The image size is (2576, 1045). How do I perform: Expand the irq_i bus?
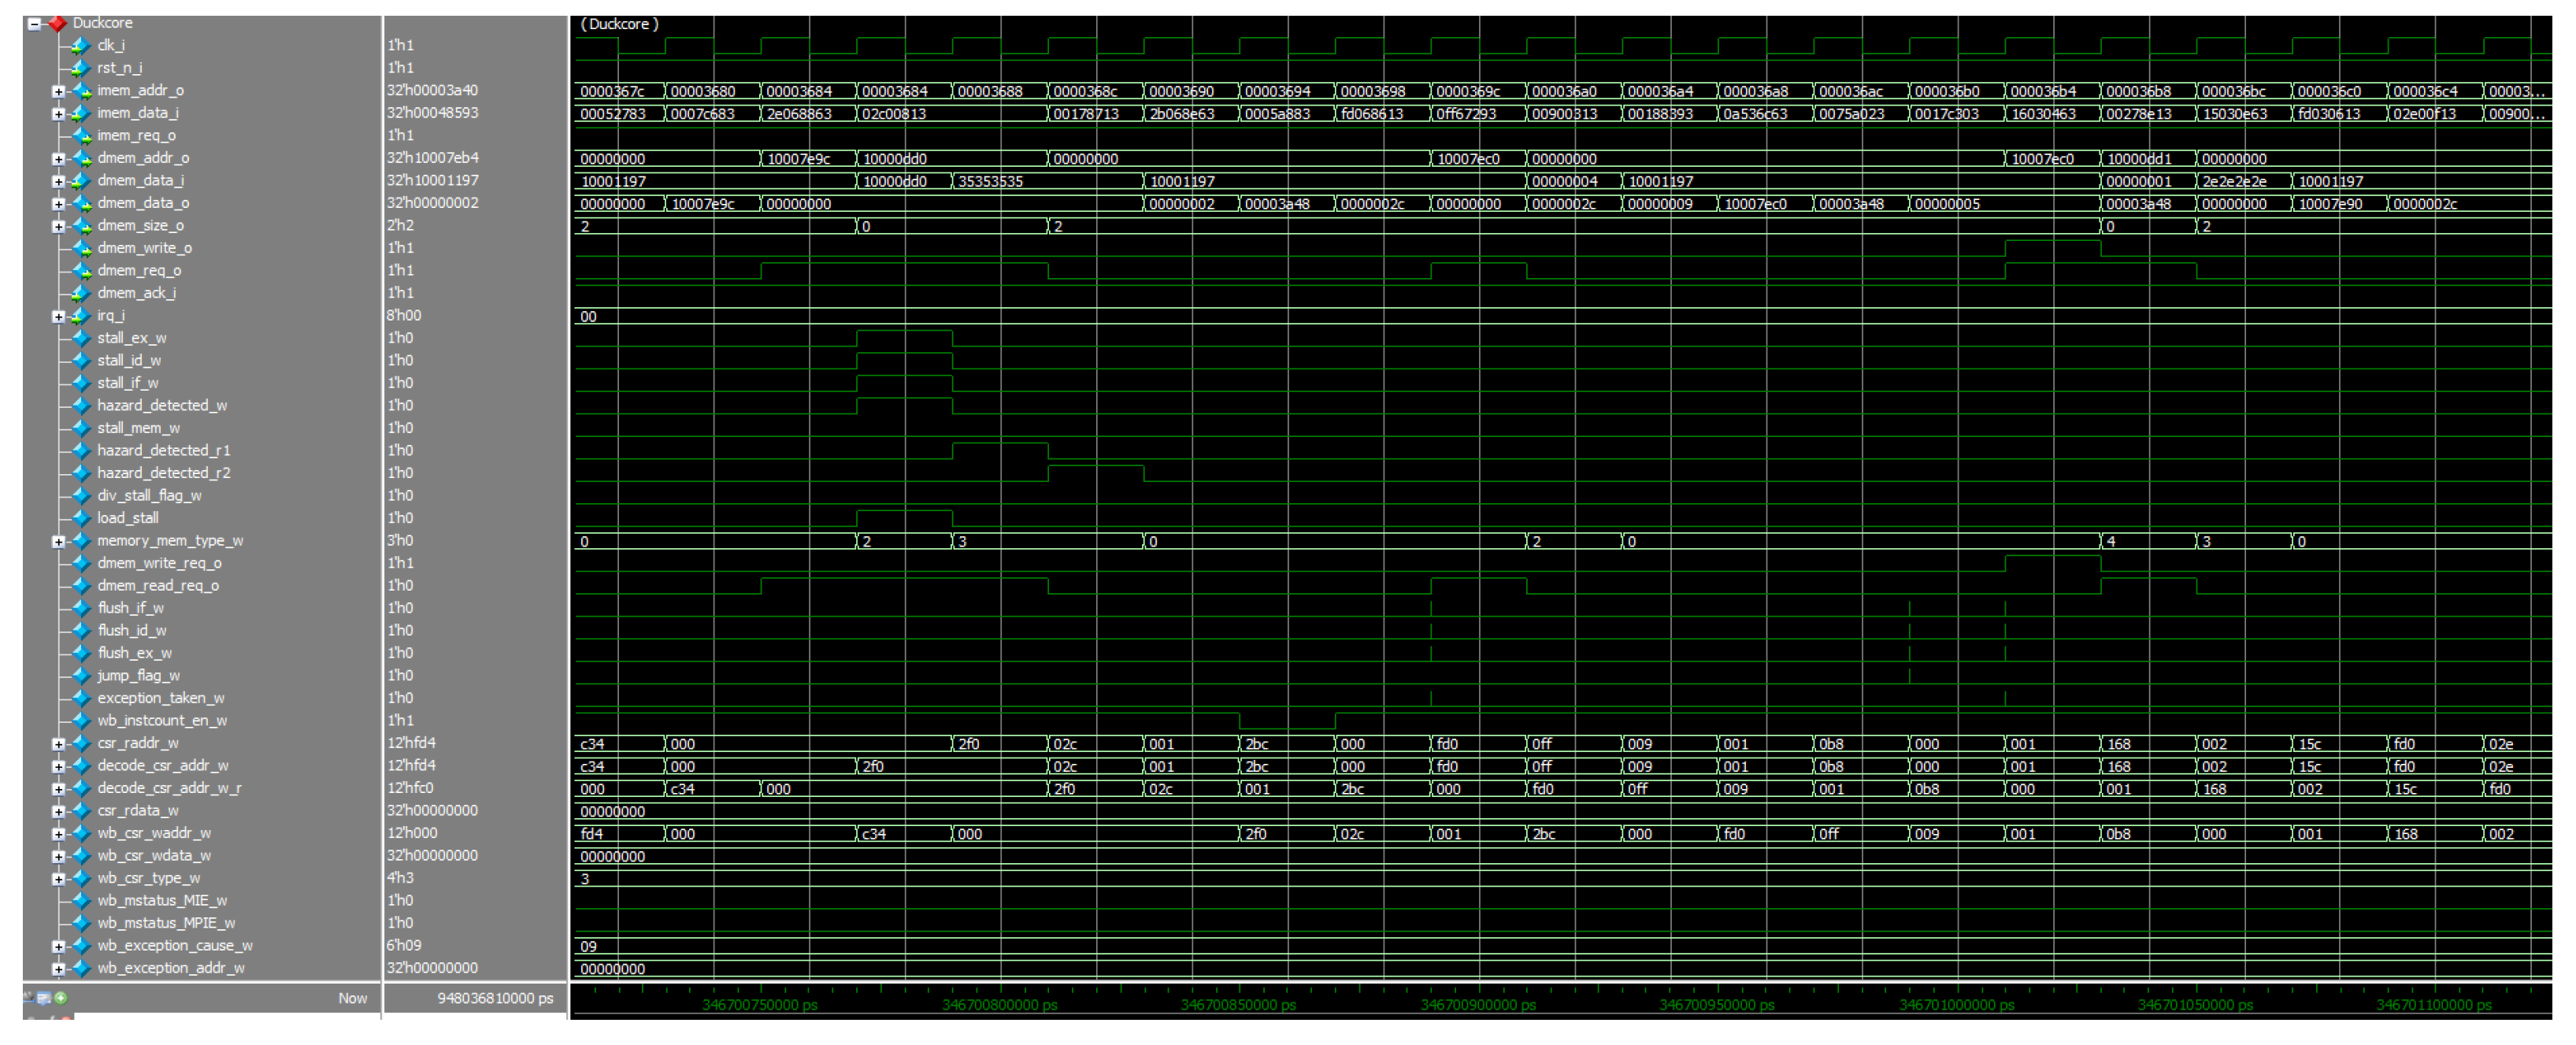pyautogui.click(x=58, y=316)
